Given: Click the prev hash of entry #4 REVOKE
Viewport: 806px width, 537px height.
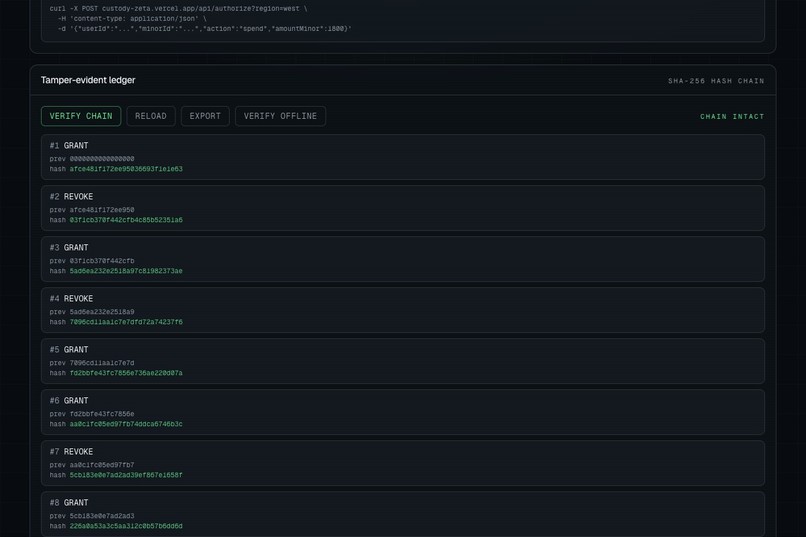Looking at the screenshot, I should [102, 312].
